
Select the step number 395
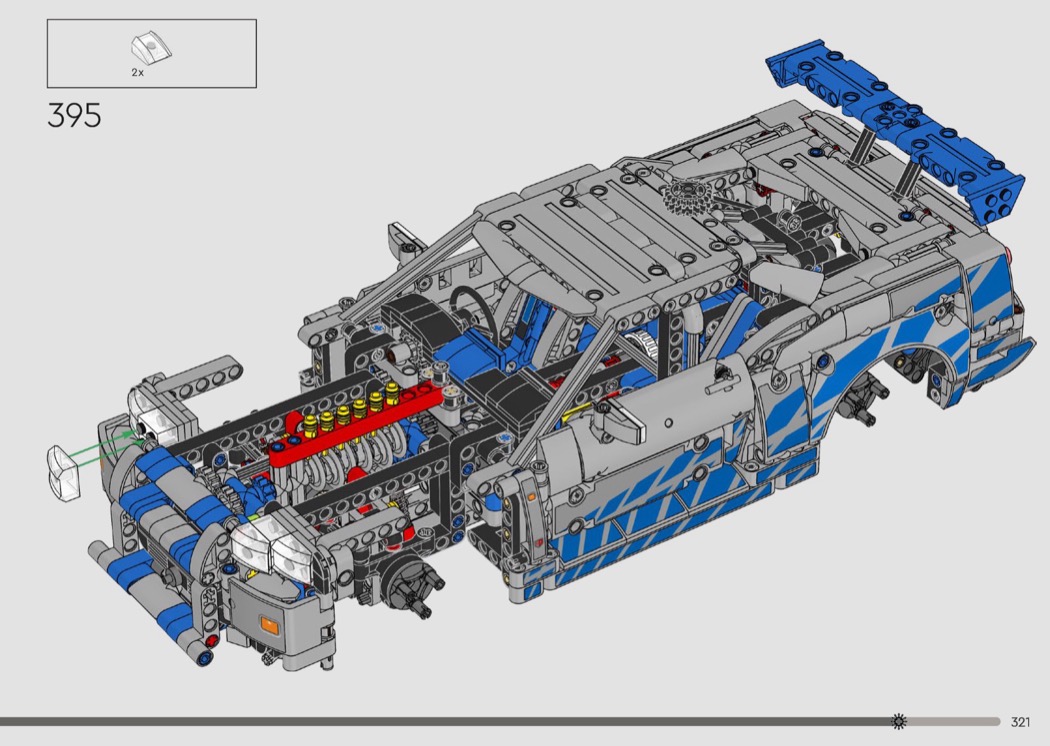(x=74, y=116)
